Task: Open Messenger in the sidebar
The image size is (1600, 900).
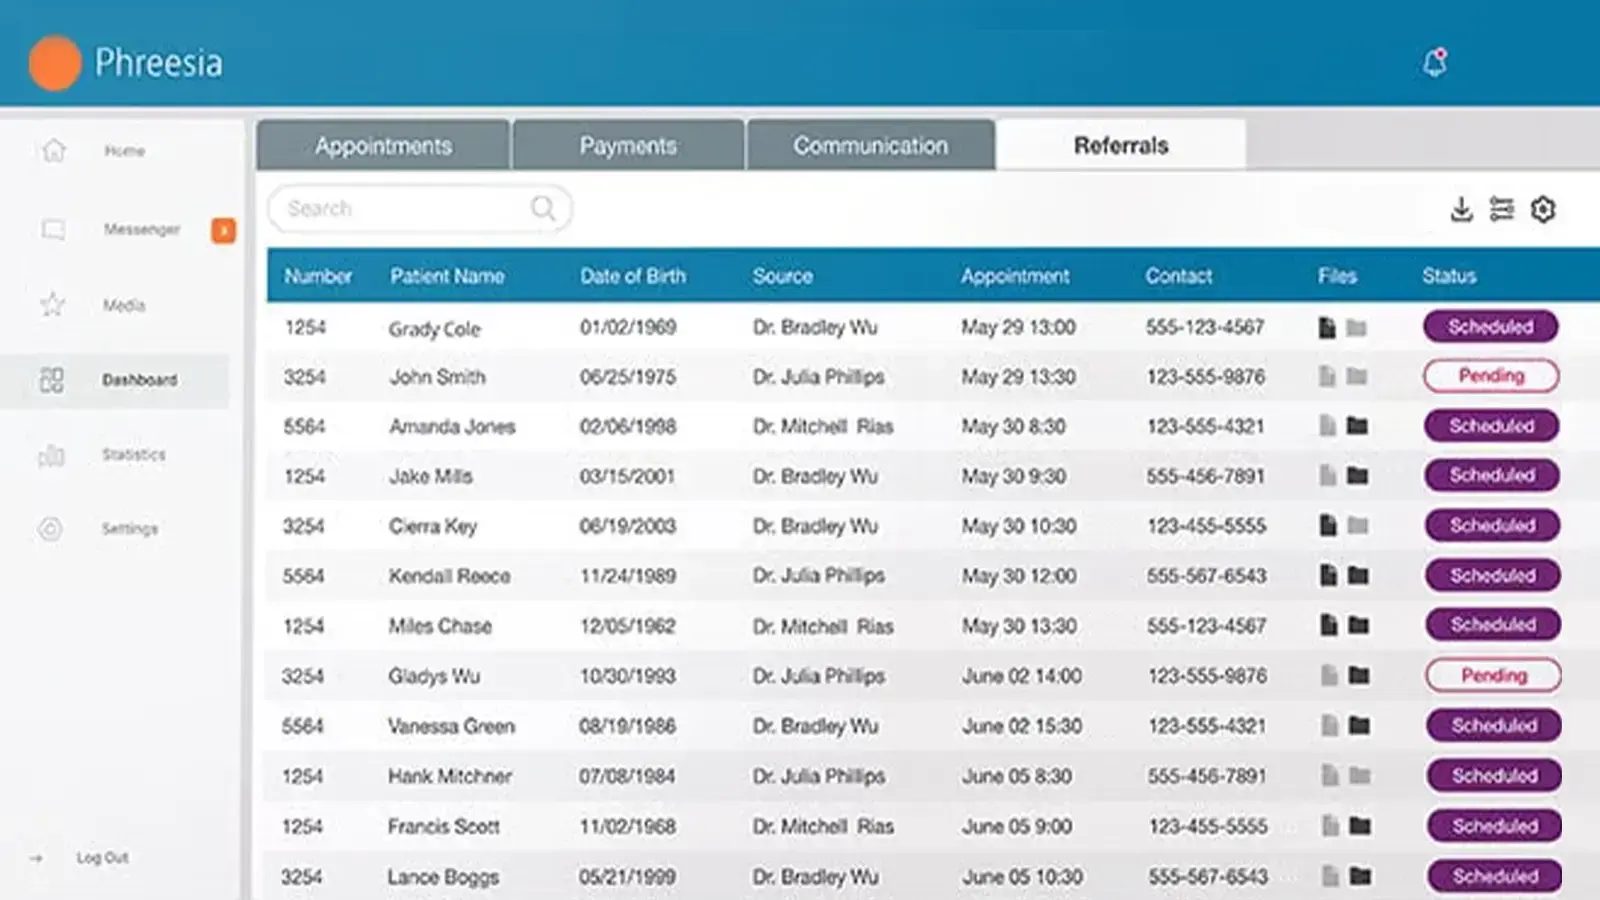Action: coord(142,229)
